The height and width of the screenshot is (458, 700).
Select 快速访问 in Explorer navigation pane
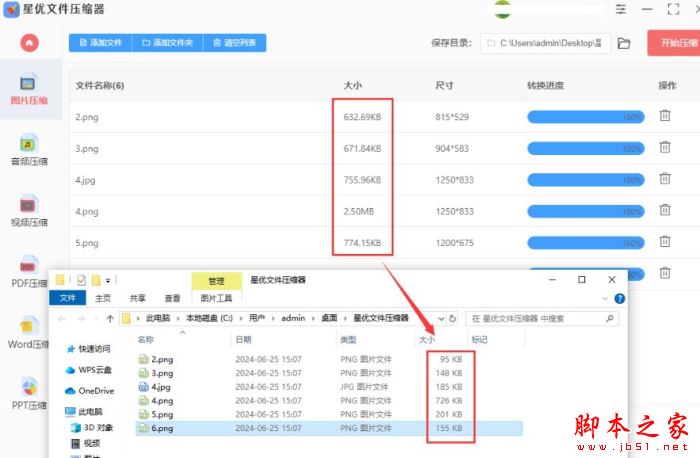point(89,349)
